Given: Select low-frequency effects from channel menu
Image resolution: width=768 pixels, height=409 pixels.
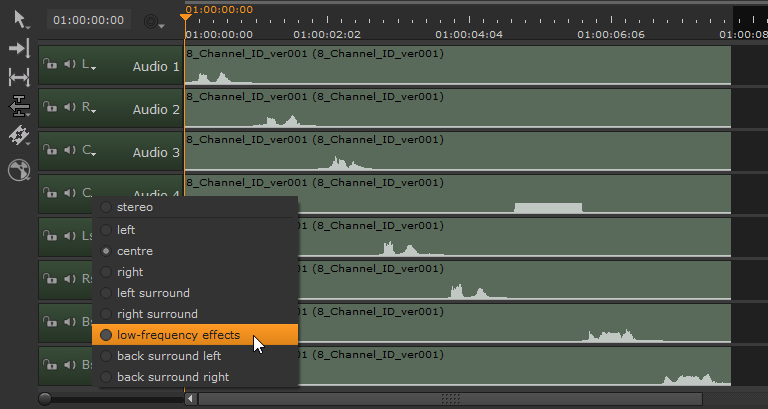Looking at the screenshot, I should point(178,335).
